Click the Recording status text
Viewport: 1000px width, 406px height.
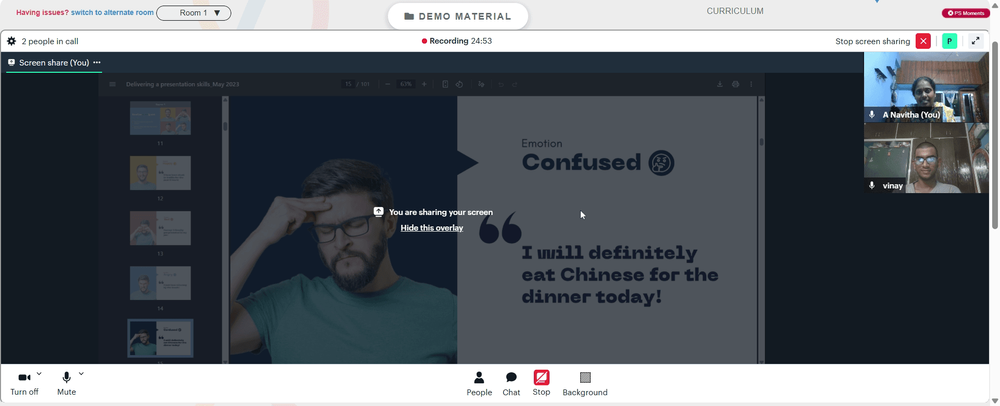tap(457, 41)
